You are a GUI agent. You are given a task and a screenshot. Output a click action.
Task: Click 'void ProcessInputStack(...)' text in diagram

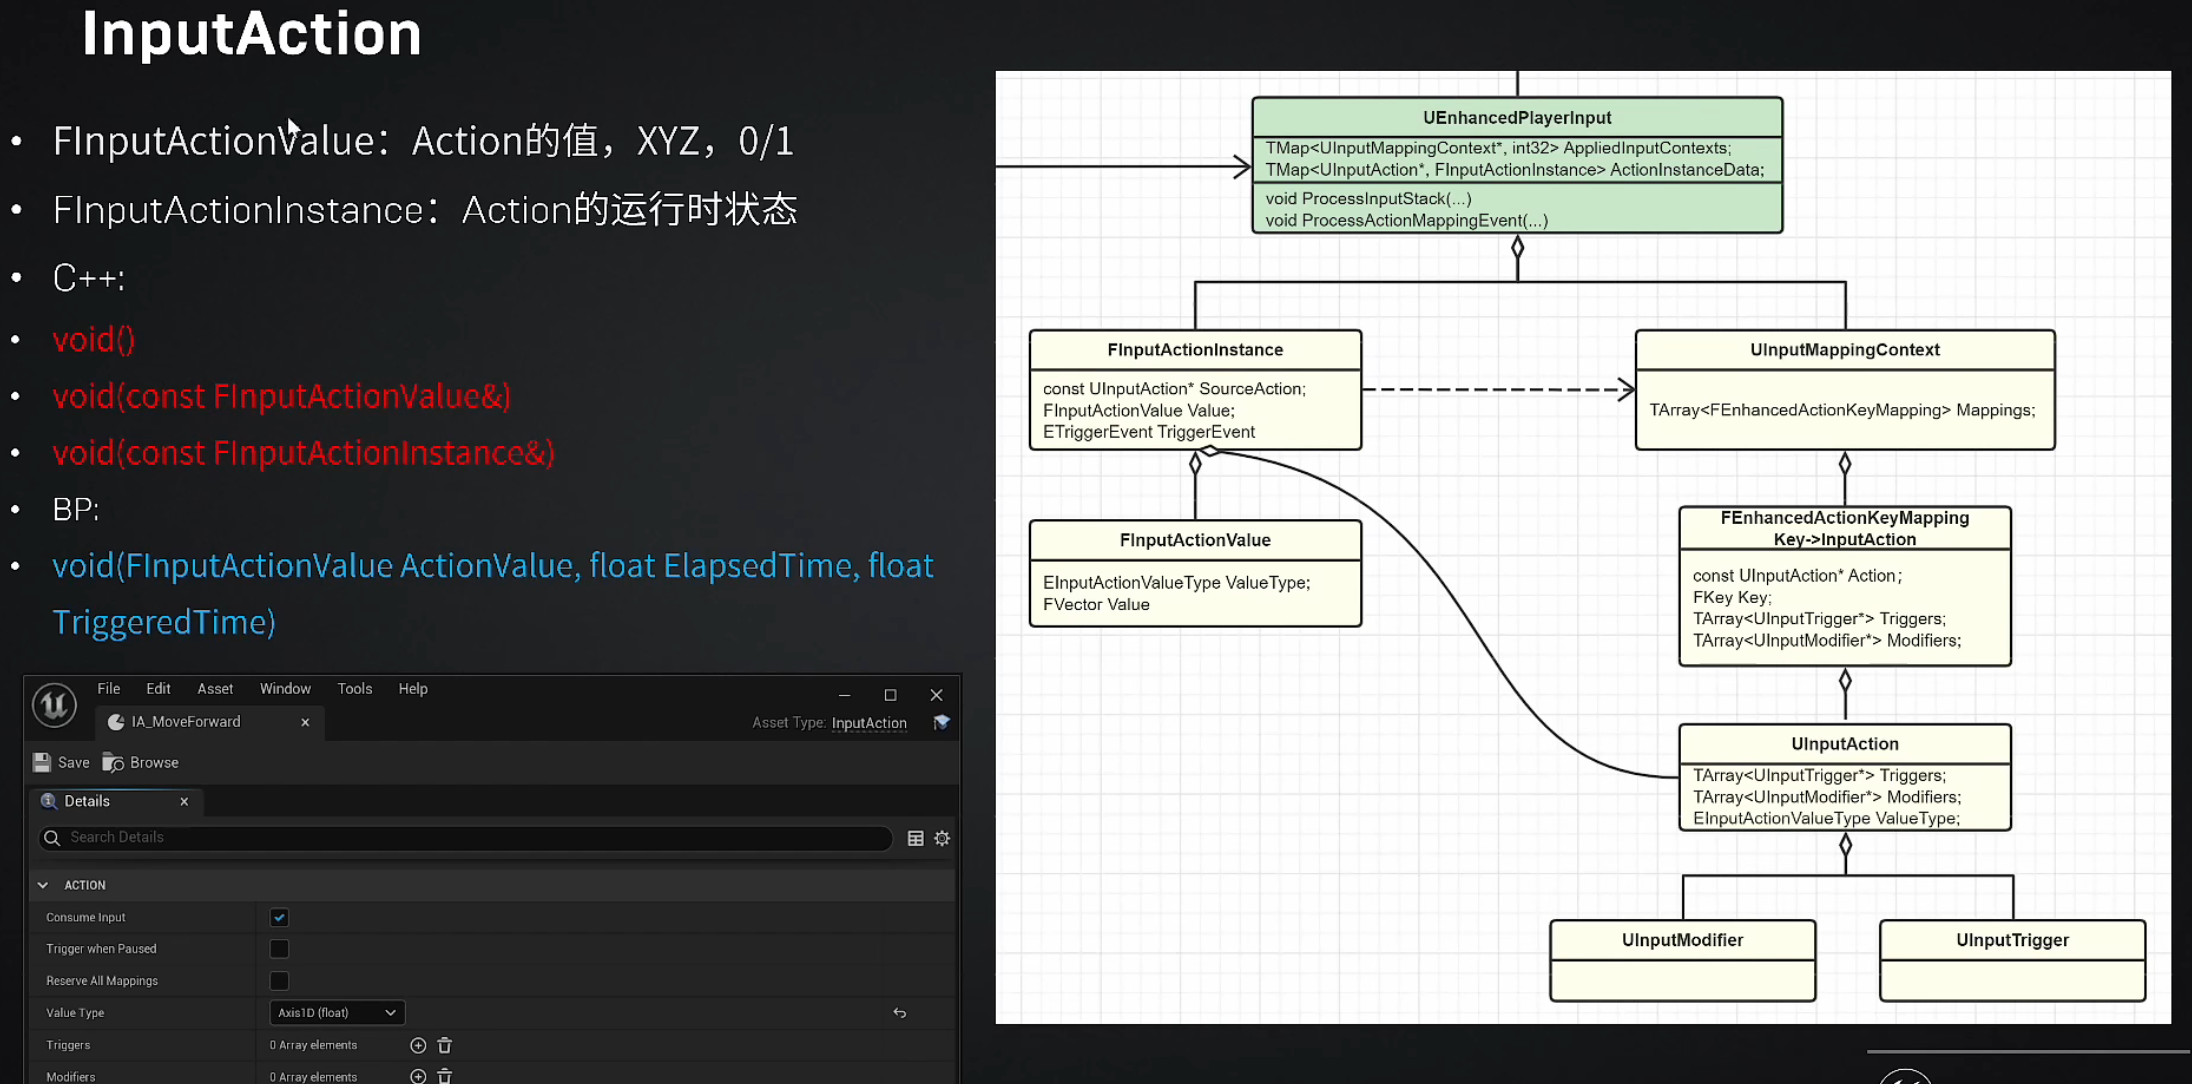(1368, 199)
